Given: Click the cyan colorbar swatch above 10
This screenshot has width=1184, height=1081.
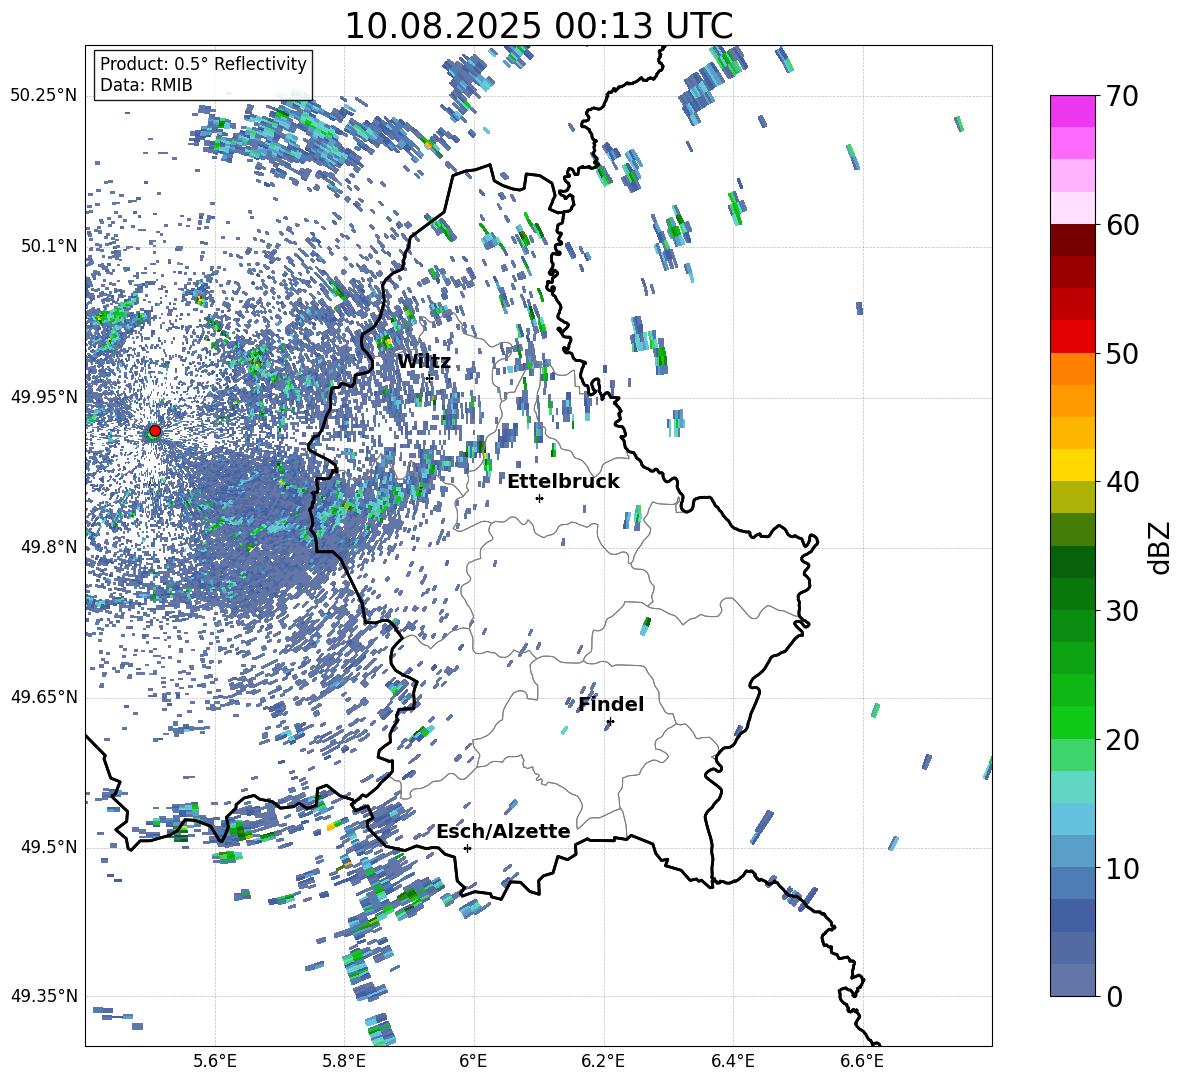Looking at the screenshot, I should click(1073, 820).
